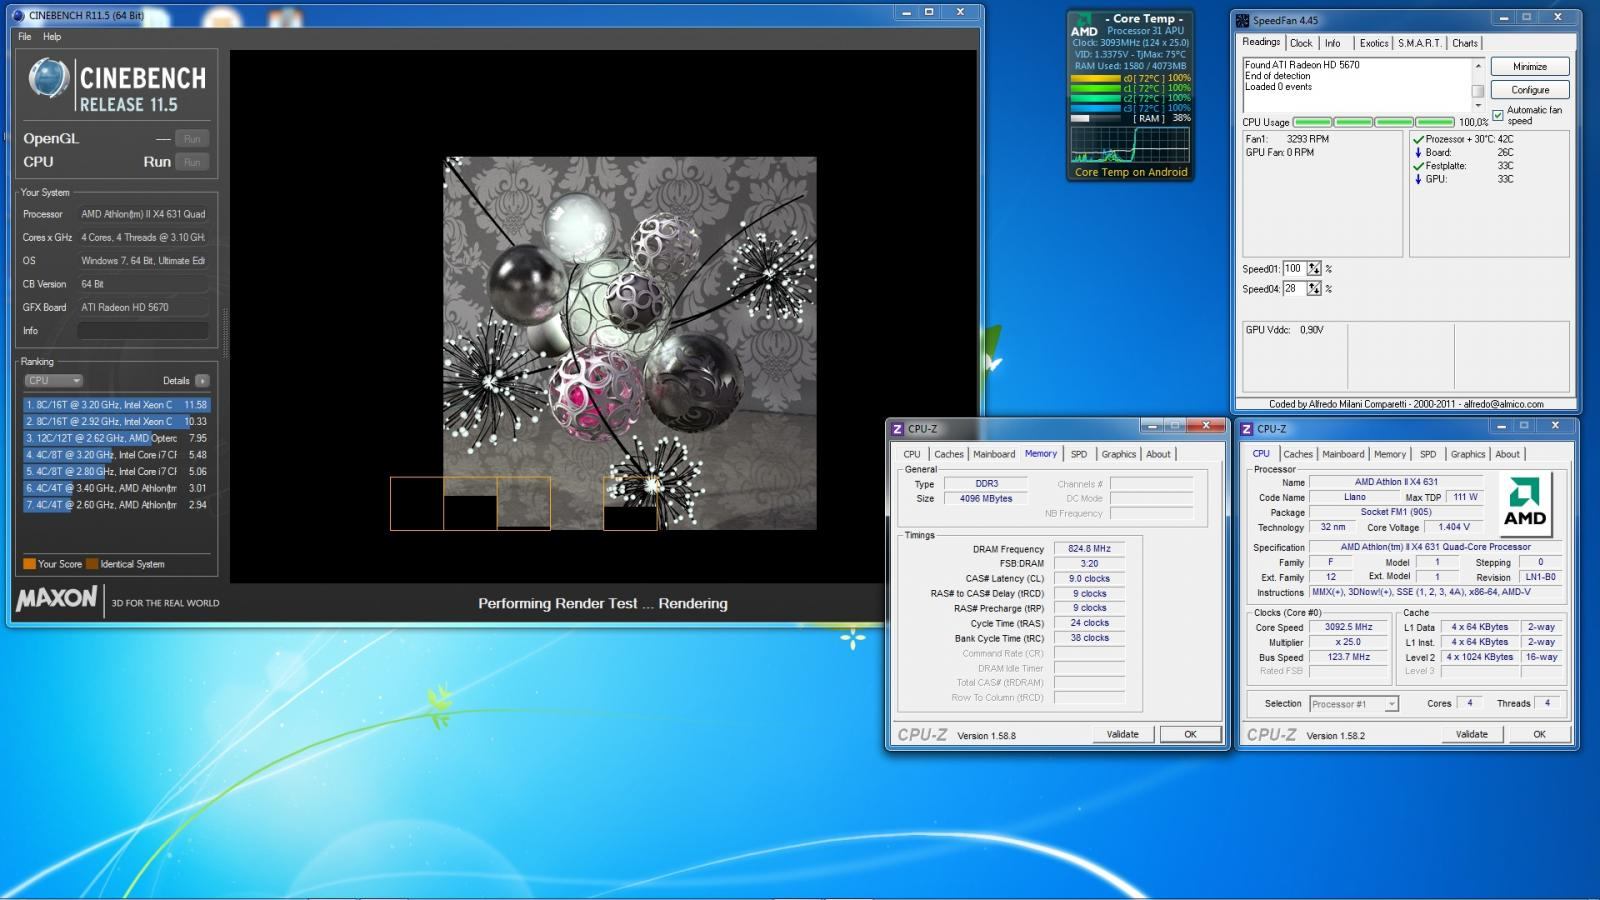
Task: Click the Core Temp load graph
Action: point(1130,145)
